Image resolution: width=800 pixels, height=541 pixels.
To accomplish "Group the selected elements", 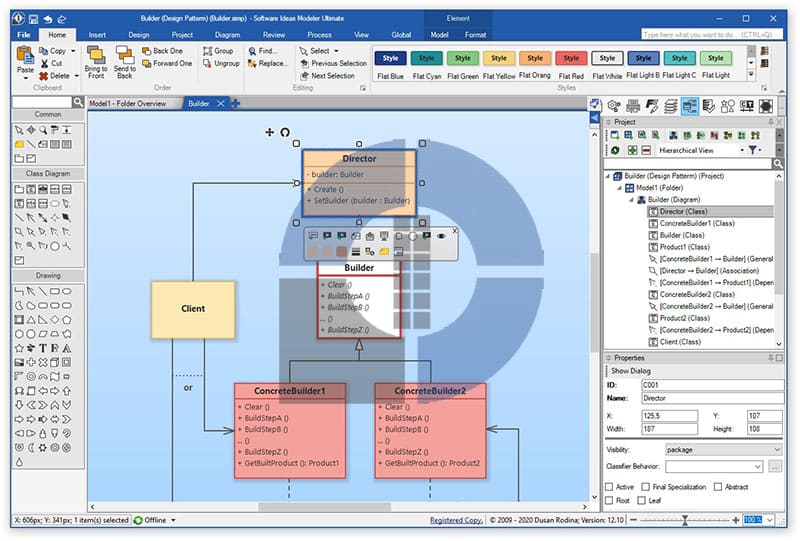I will tap(218, 51).
